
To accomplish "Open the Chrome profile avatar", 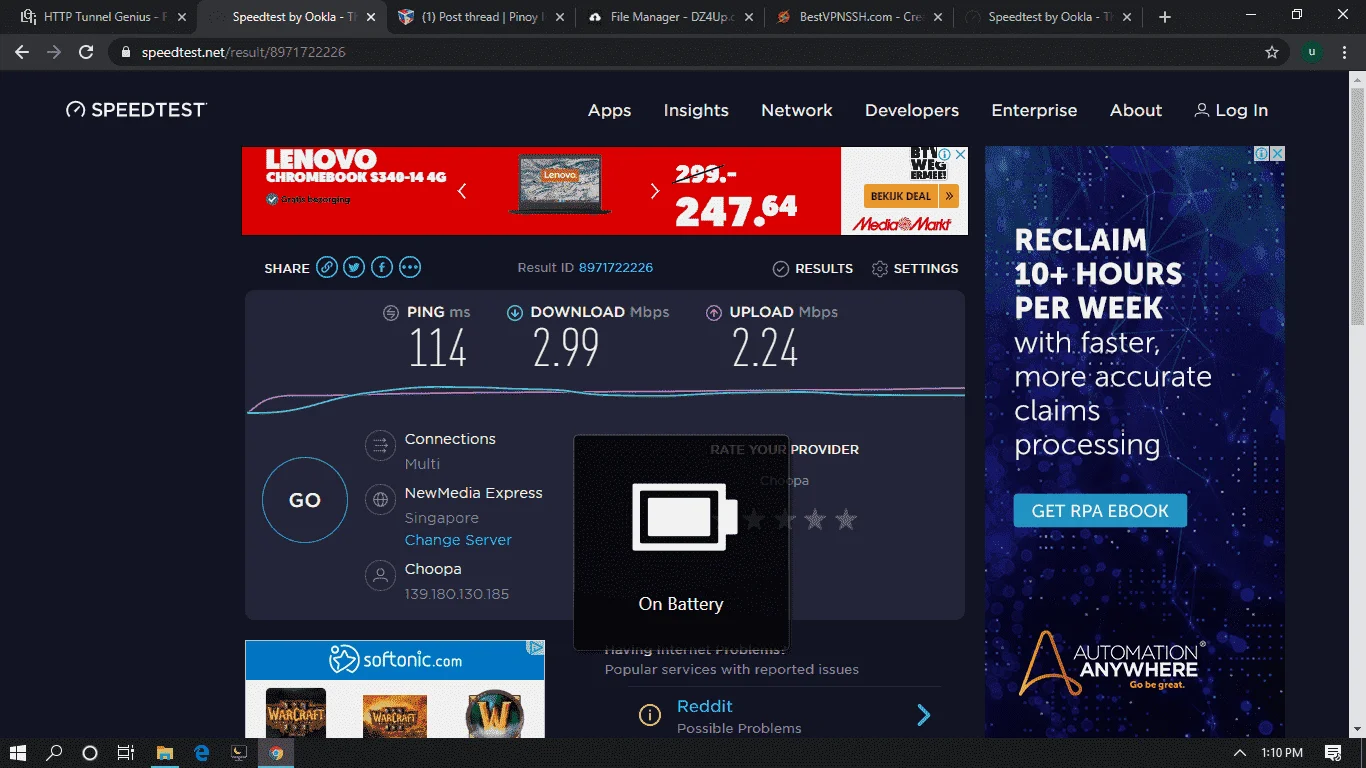I will tap(1311, 52).
